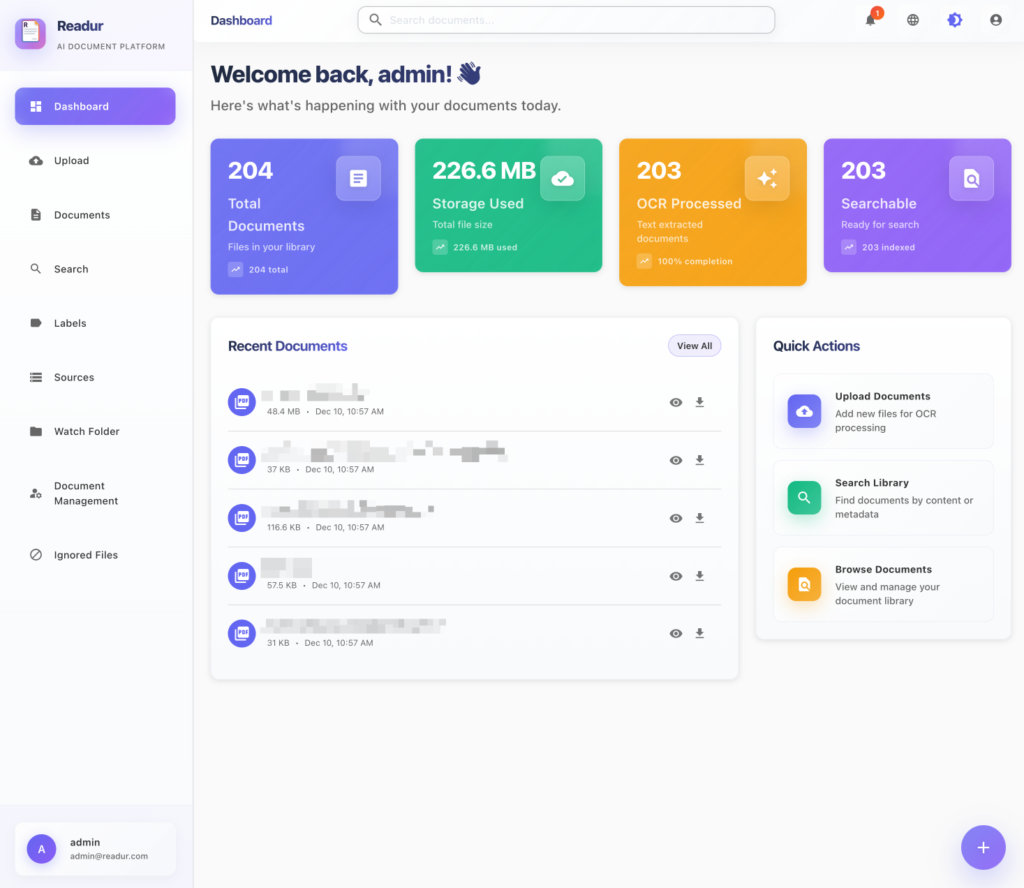1024x888 pixels.
Task: Click the floating plus add button
Action: point(983,847)
